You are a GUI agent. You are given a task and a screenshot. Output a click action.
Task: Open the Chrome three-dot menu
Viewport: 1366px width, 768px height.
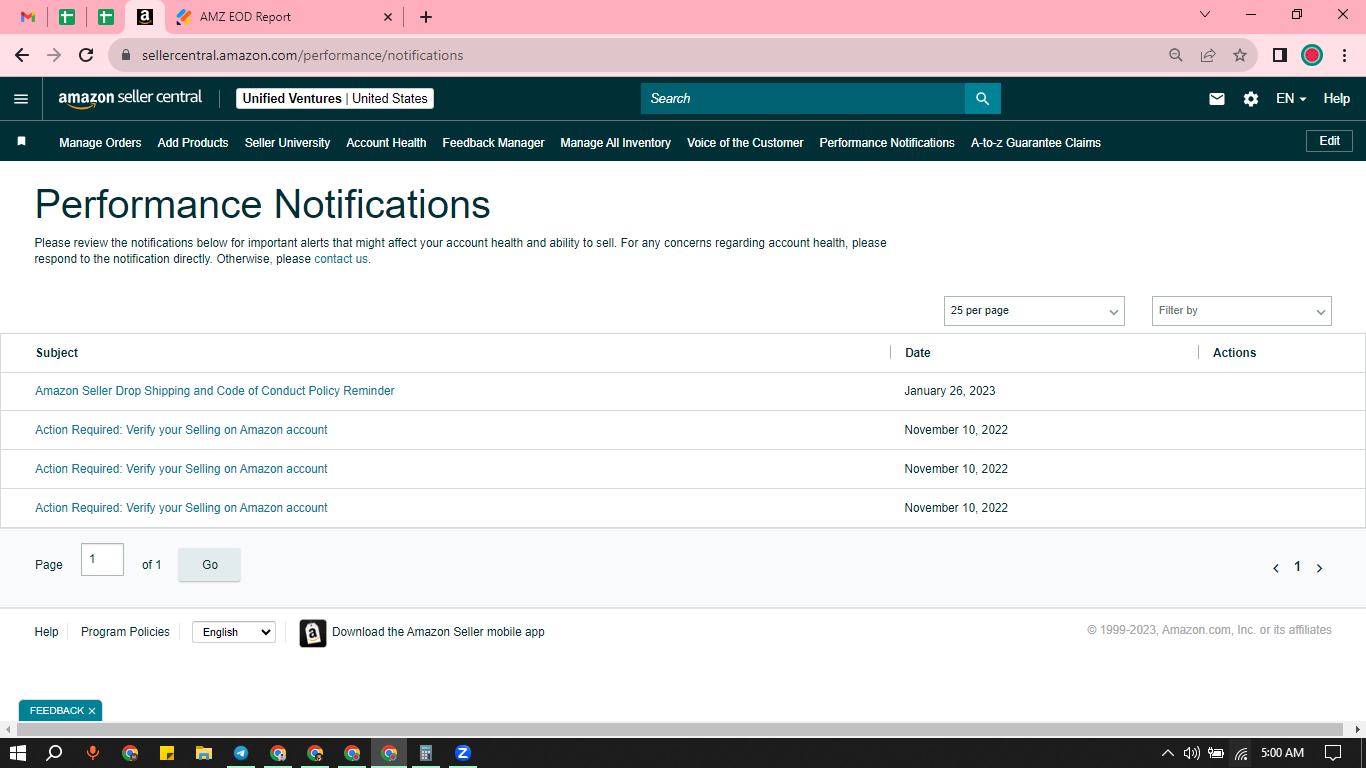(x=1344, y=55)
